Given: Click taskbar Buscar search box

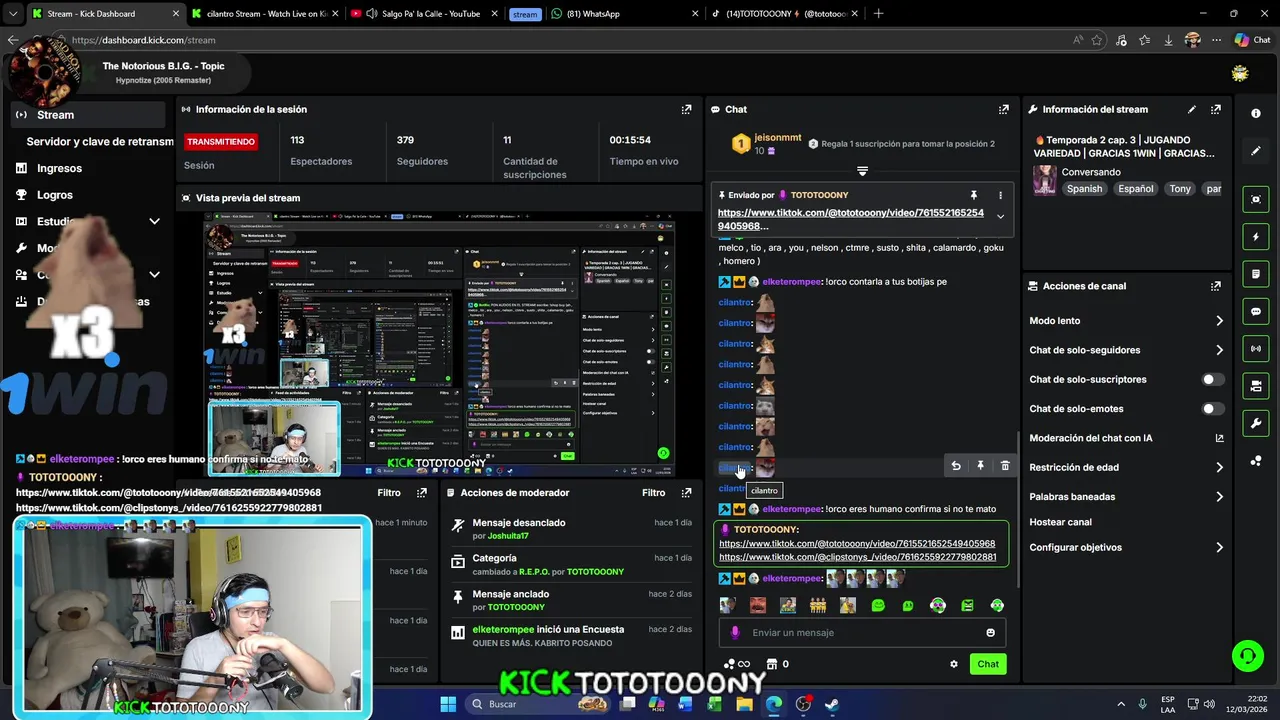Looking at the screenshot, I should [538, 704].
